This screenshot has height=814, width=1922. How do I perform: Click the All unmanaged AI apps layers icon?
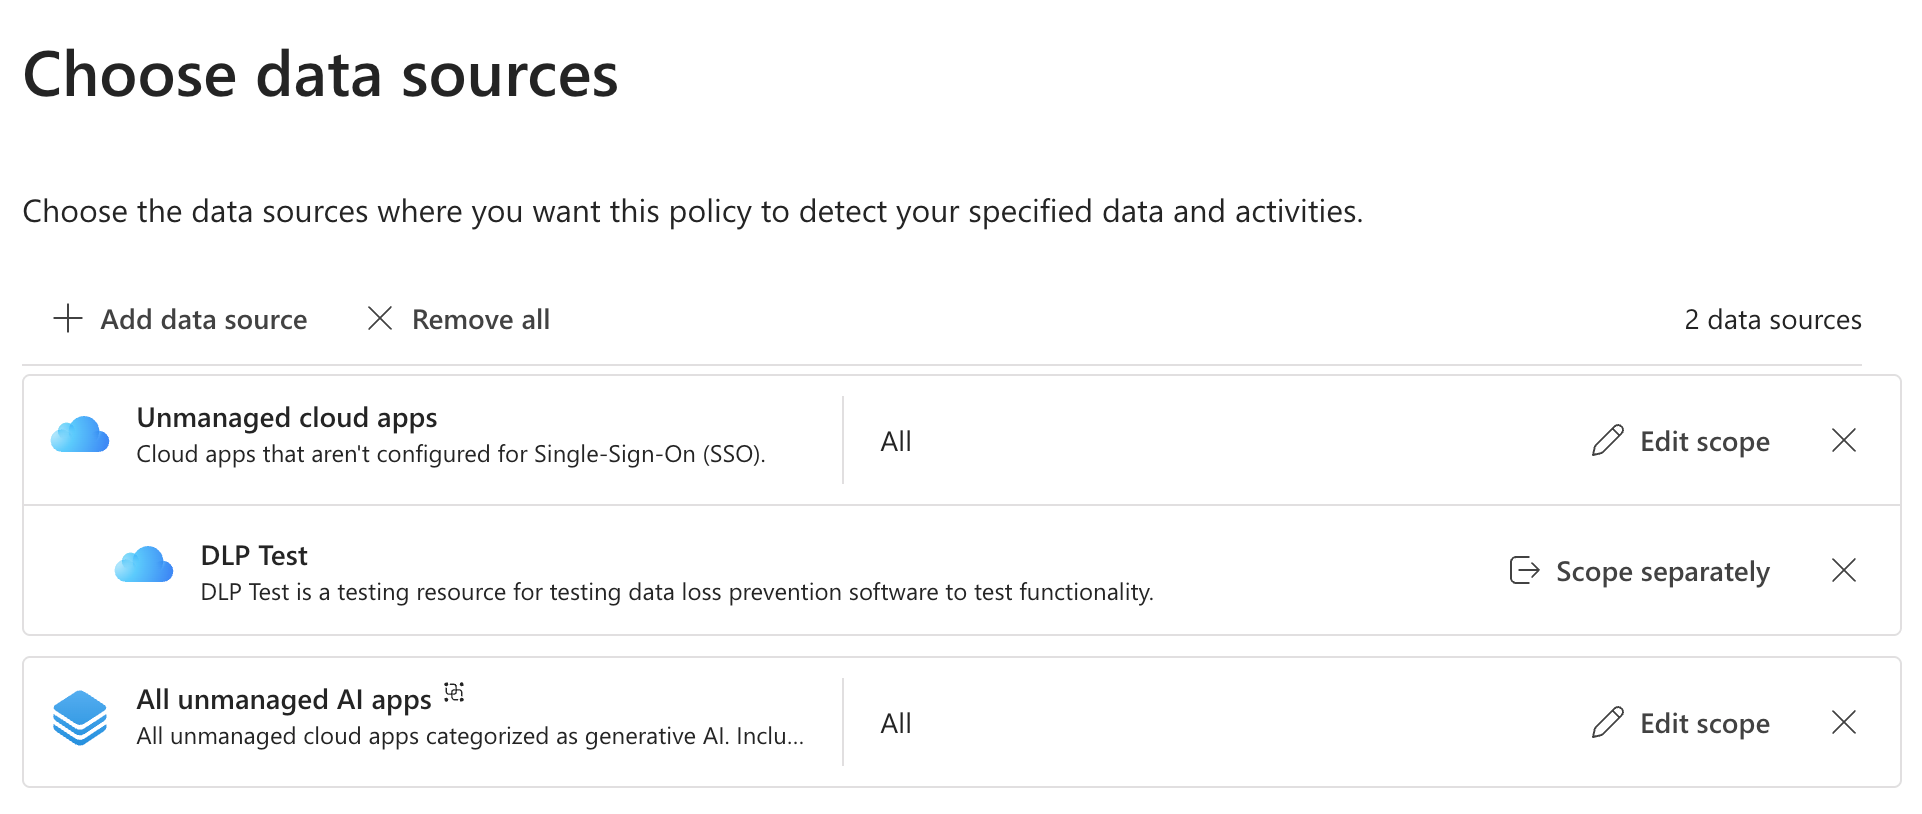[x=80, y=717]
